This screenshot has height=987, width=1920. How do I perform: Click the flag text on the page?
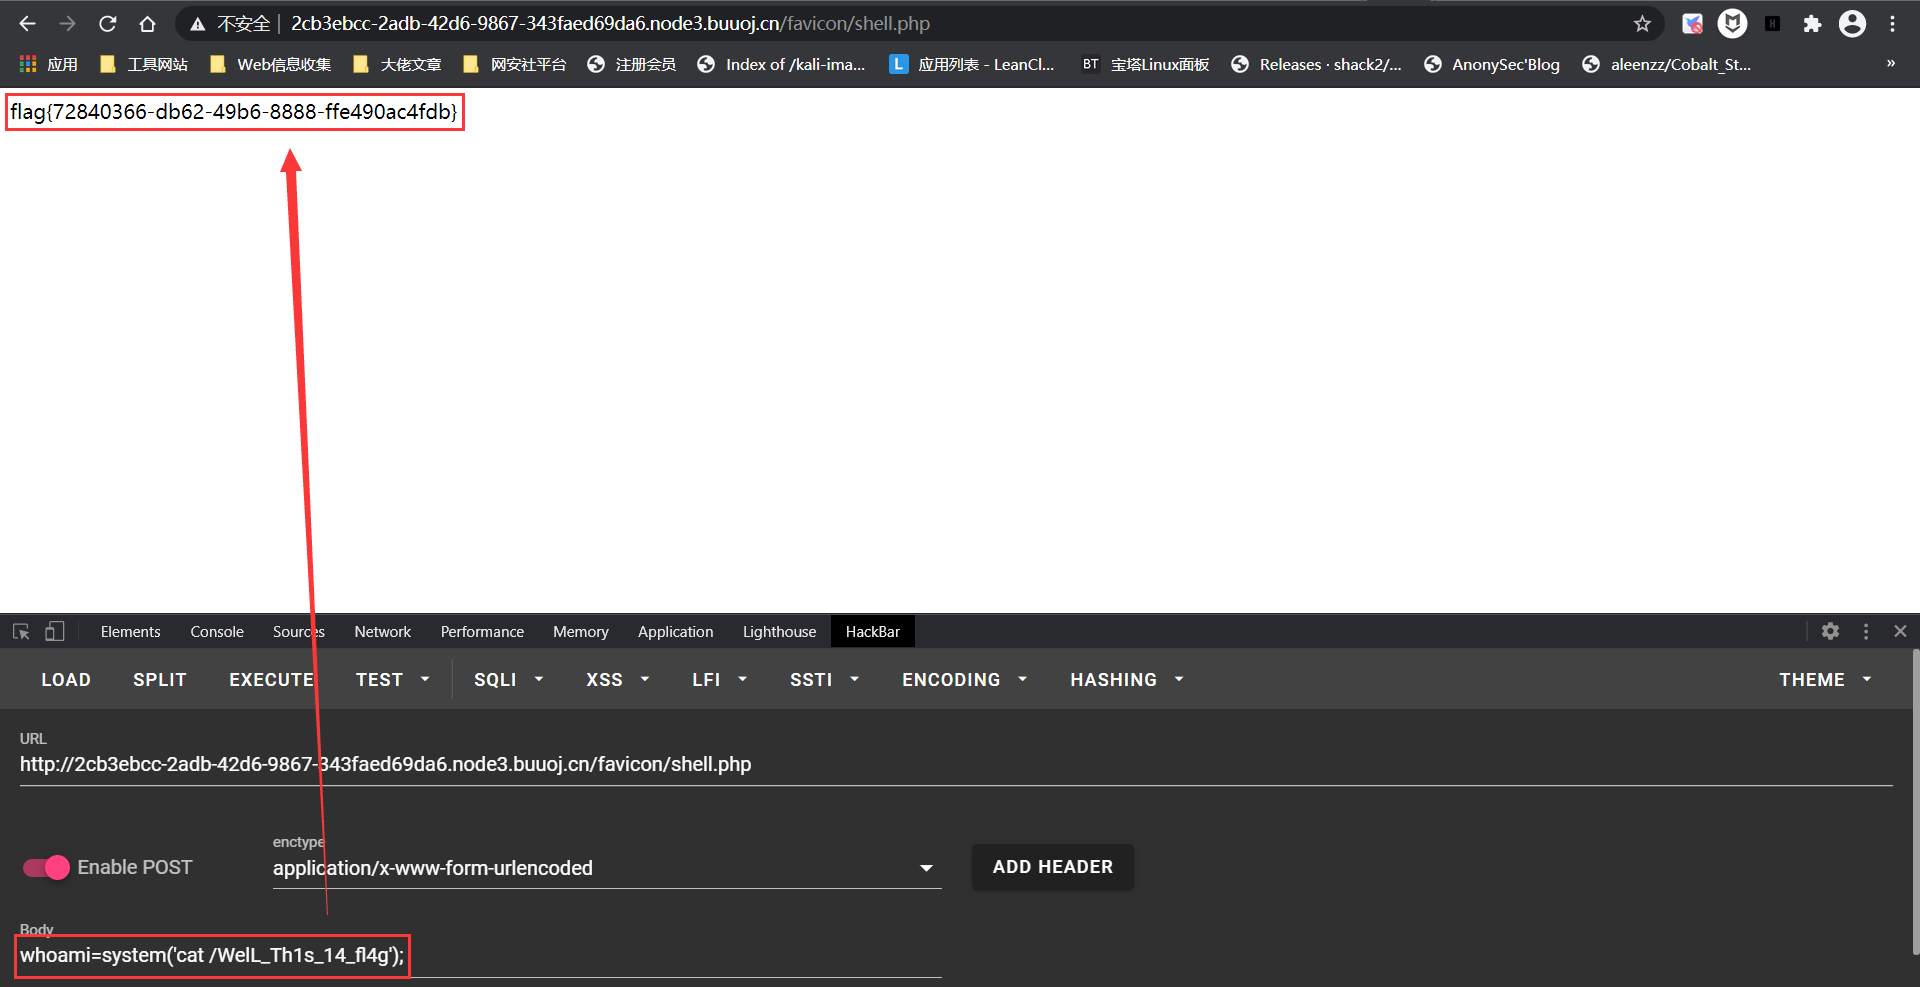[x=234, y=112]
